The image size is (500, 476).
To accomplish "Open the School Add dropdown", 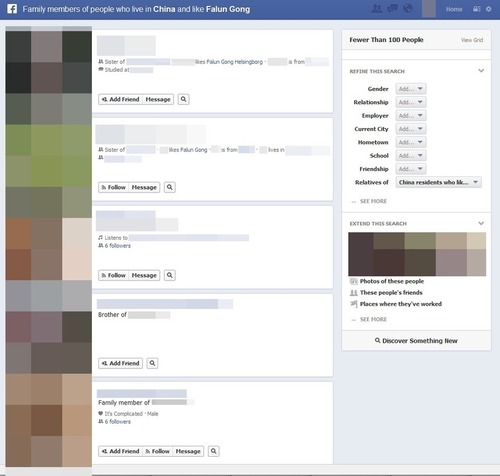I will 411,156.
